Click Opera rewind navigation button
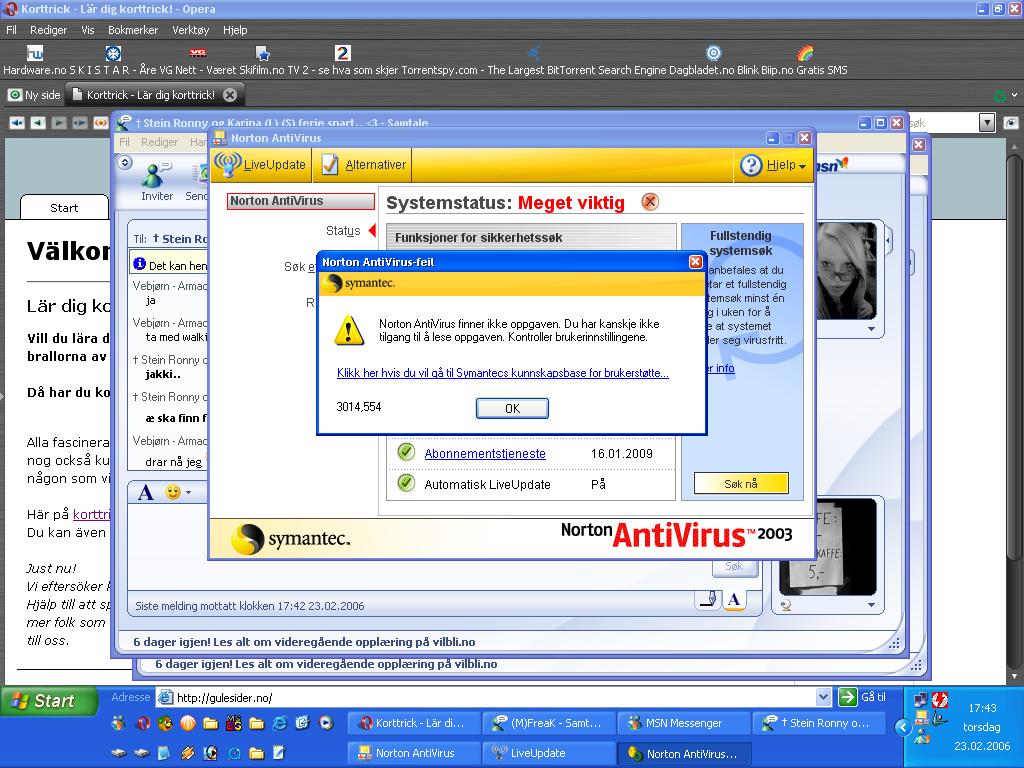1024x768 pixels. pos(17,123)
